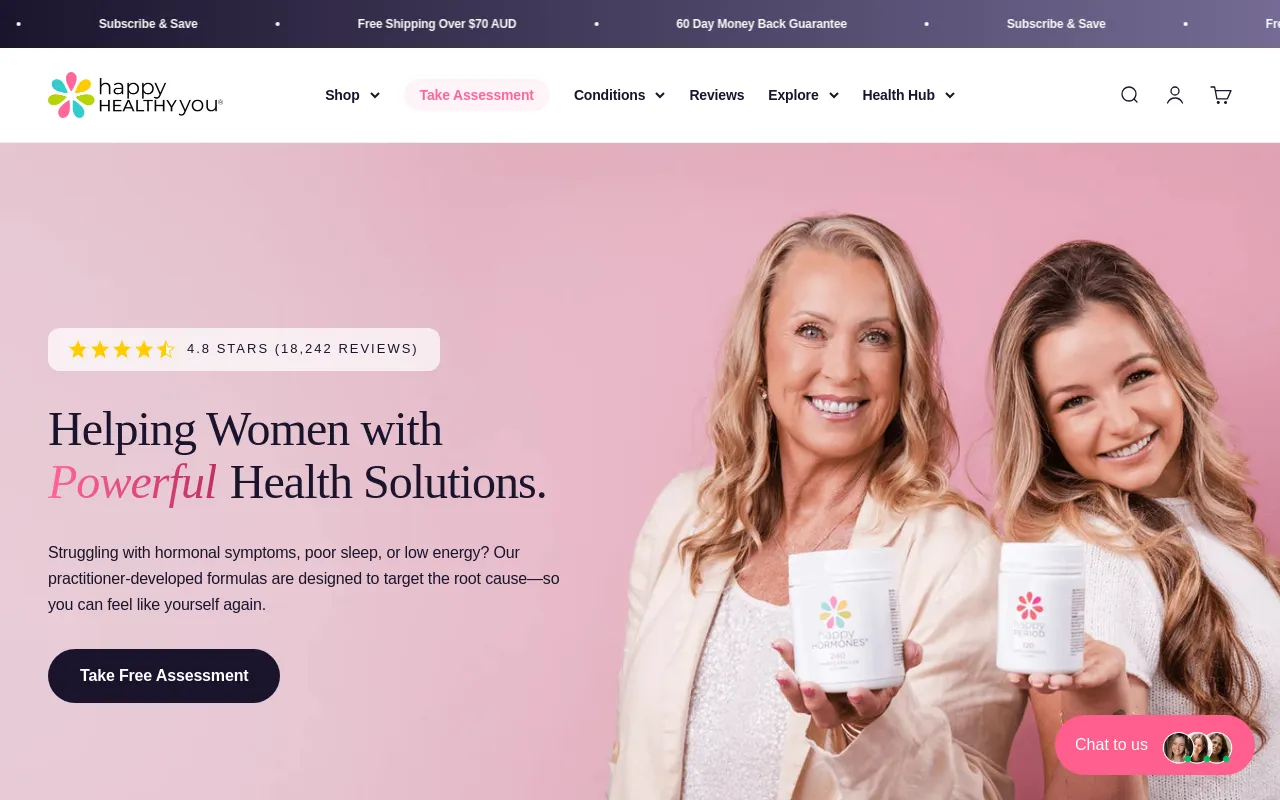
Task: Click the 60 Day Money Back Guarantee text
Action: 761,24
